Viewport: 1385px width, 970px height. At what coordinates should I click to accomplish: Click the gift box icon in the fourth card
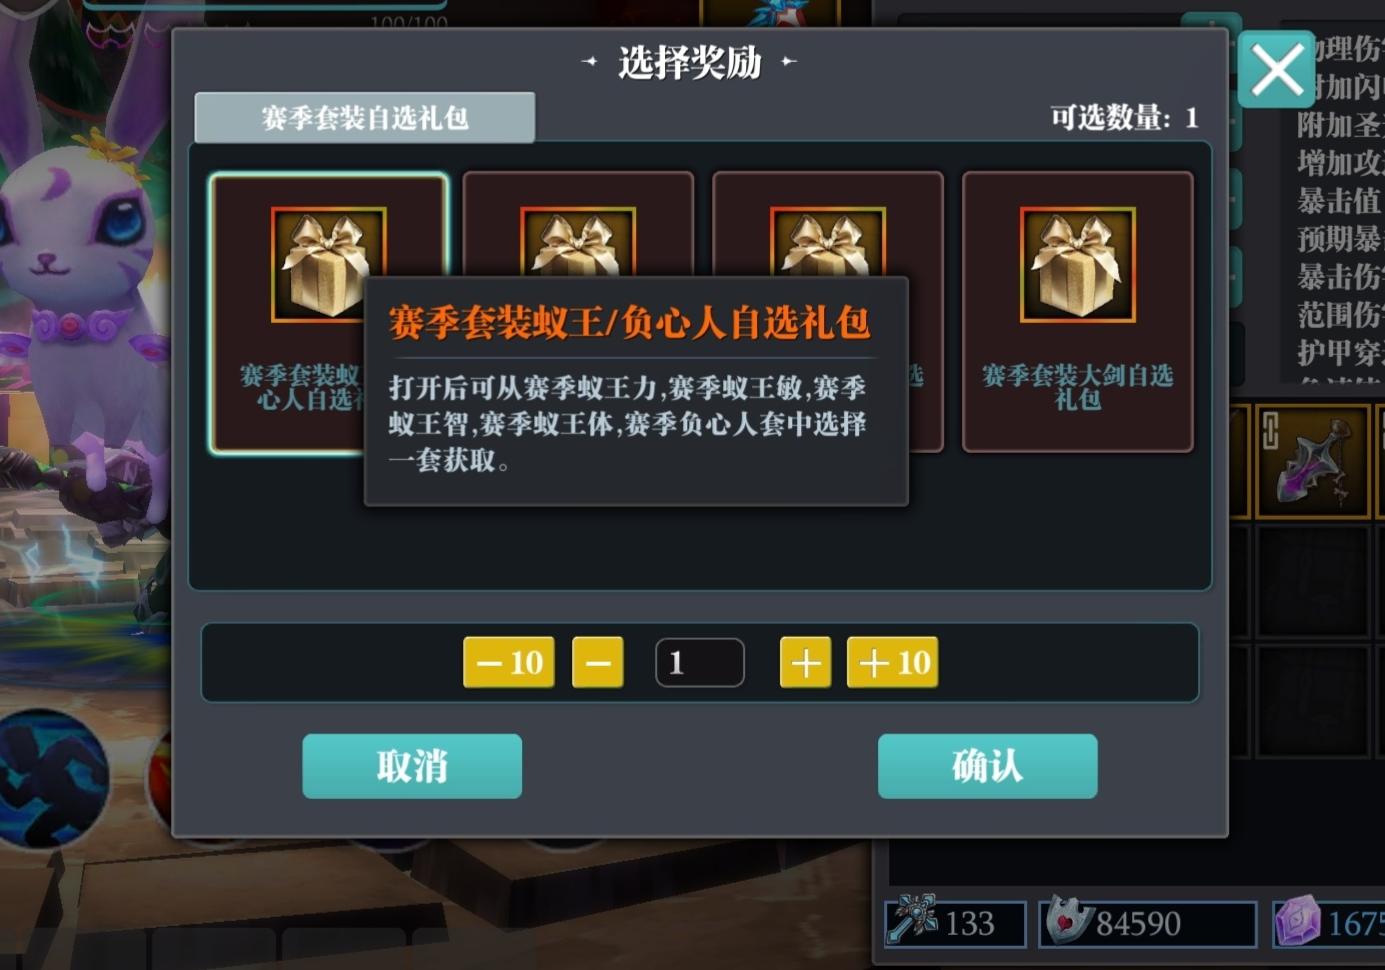[x=1078, y=265]
